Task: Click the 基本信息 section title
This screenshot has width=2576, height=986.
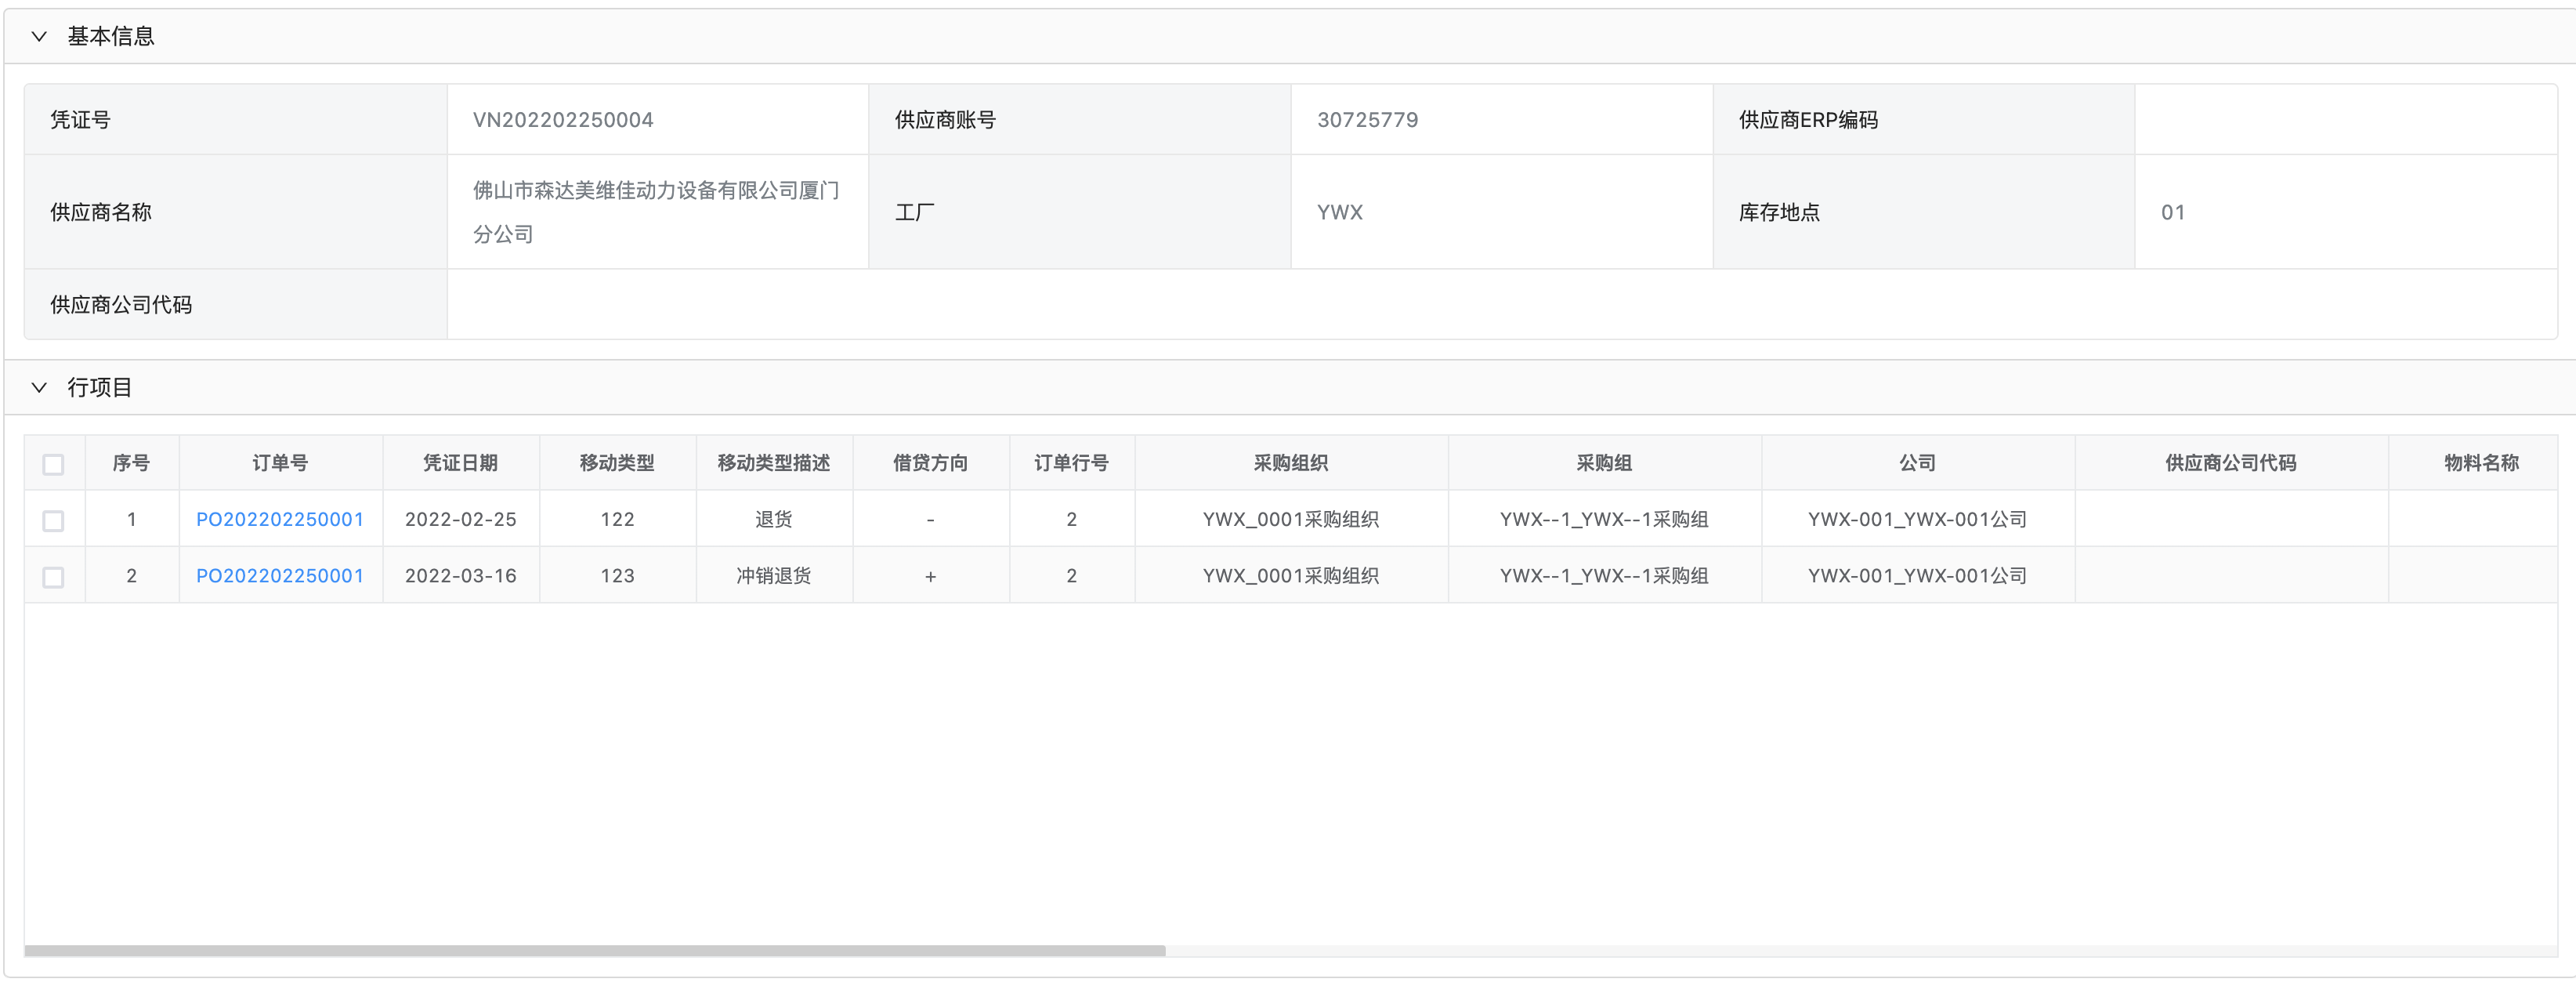Action: coord(111,37)
